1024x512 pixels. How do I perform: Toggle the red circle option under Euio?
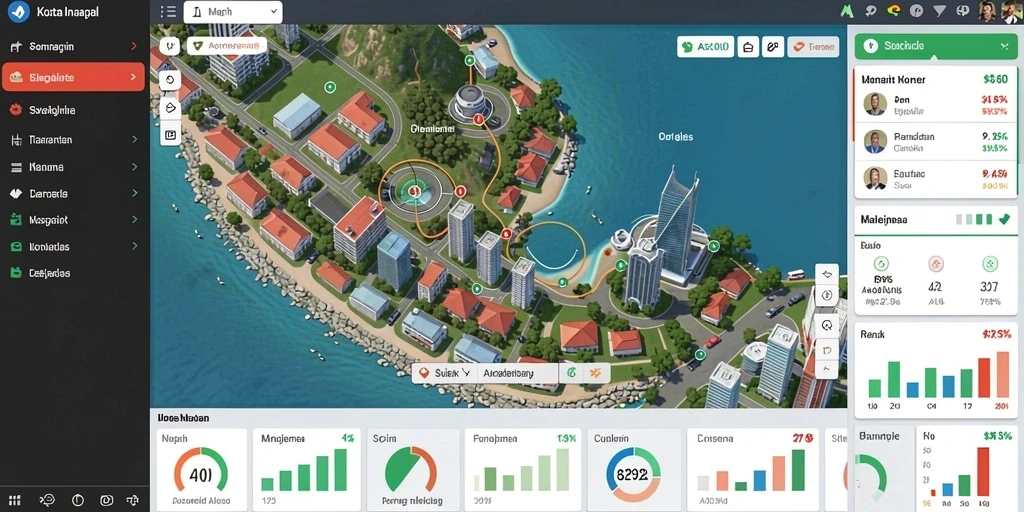pyautogui.click(x=936, y=264)
